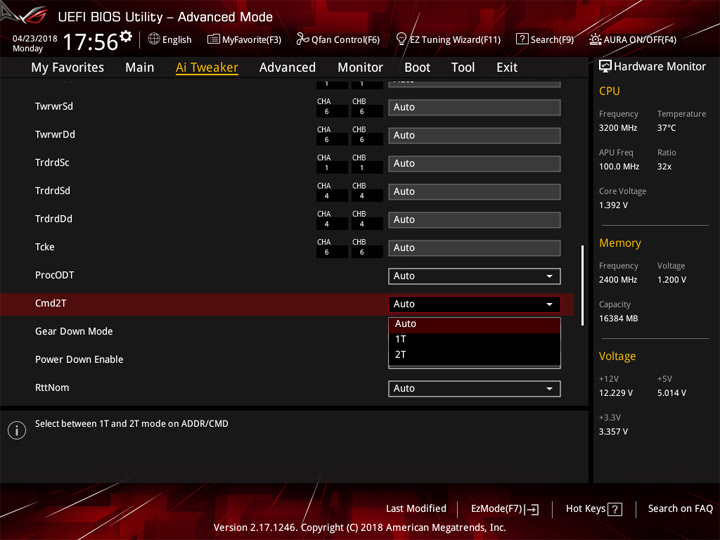Click the settings list scrollbar thumb
The width and height of the screenshot is (720, 540).
pyautogui.click(x=583, y=286)
